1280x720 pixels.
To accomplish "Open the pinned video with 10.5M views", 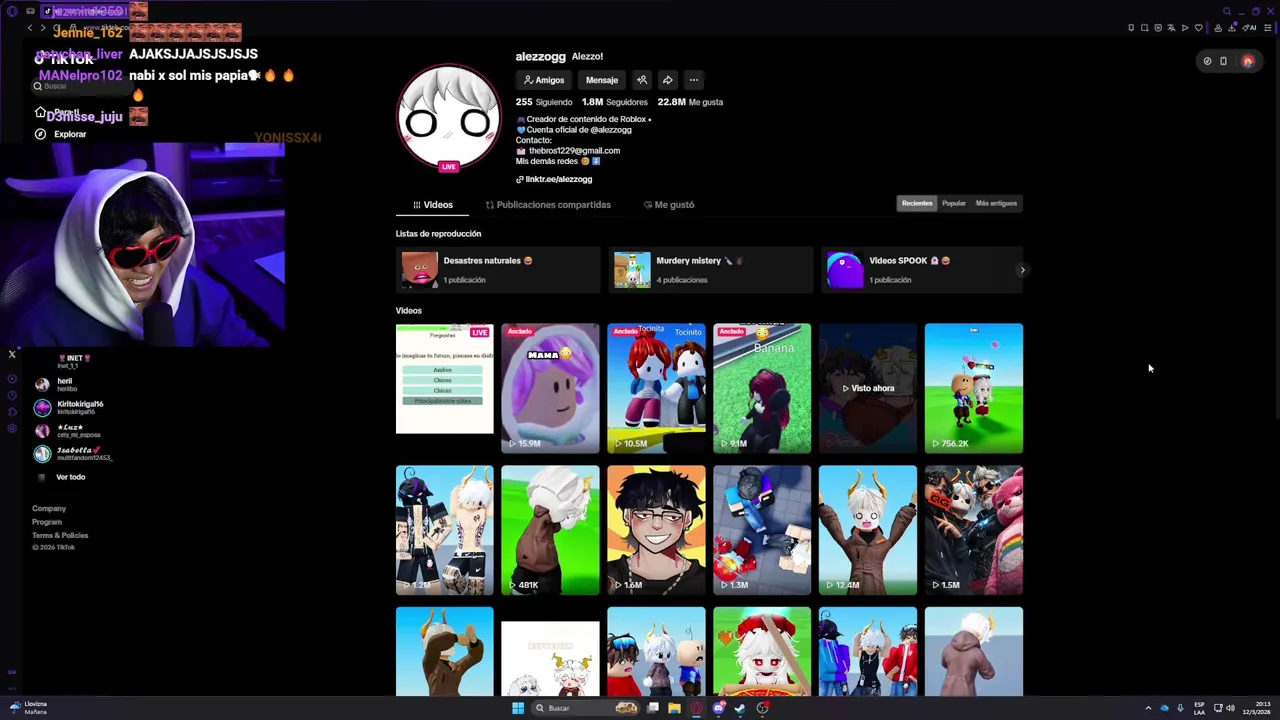I will pyautogui.click(x=656, y=388).
